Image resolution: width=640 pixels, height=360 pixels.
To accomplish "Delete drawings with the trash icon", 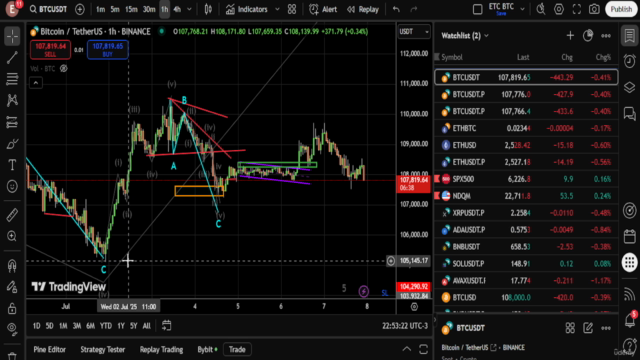I will [x=12, y=356].
